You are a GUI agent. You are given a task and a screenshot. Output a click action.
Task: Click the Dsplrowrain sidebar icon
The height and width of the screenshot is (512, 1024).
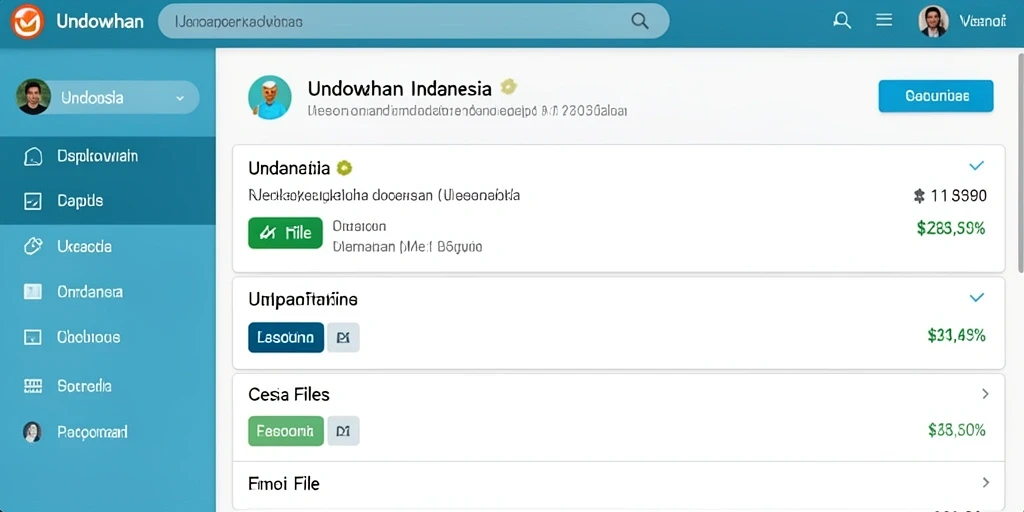tap(33, 157)
